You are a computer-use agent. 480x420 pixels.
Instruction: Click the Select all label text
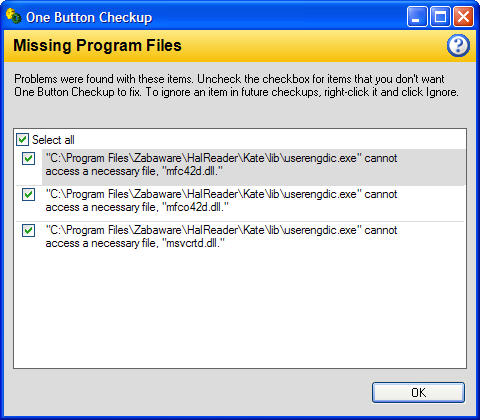coord(53,140)
